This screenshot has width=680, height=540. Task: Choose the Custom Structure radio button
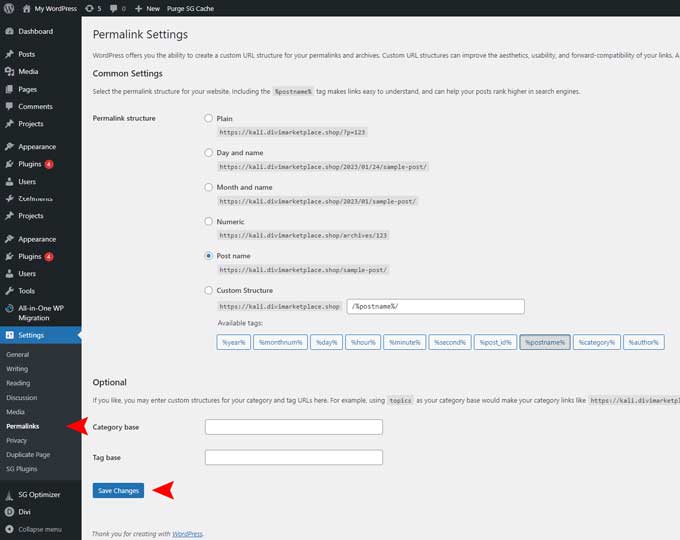[208, 290]
